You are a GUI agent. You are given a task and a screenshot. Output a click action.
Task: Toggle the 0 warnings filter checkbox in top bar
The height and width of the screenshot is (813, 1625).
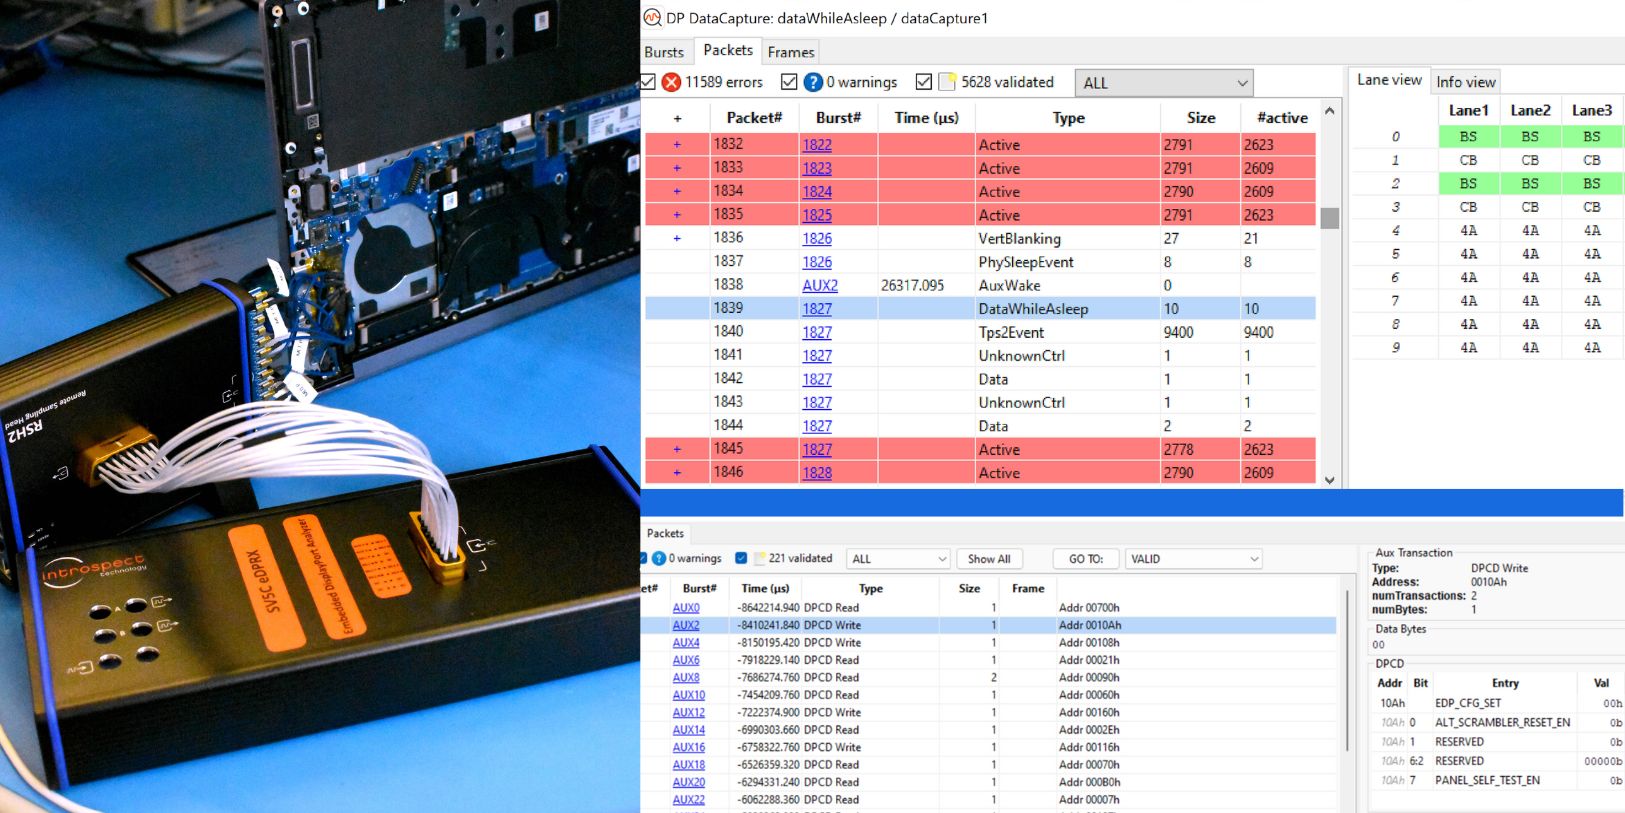(x=789, y=82)
